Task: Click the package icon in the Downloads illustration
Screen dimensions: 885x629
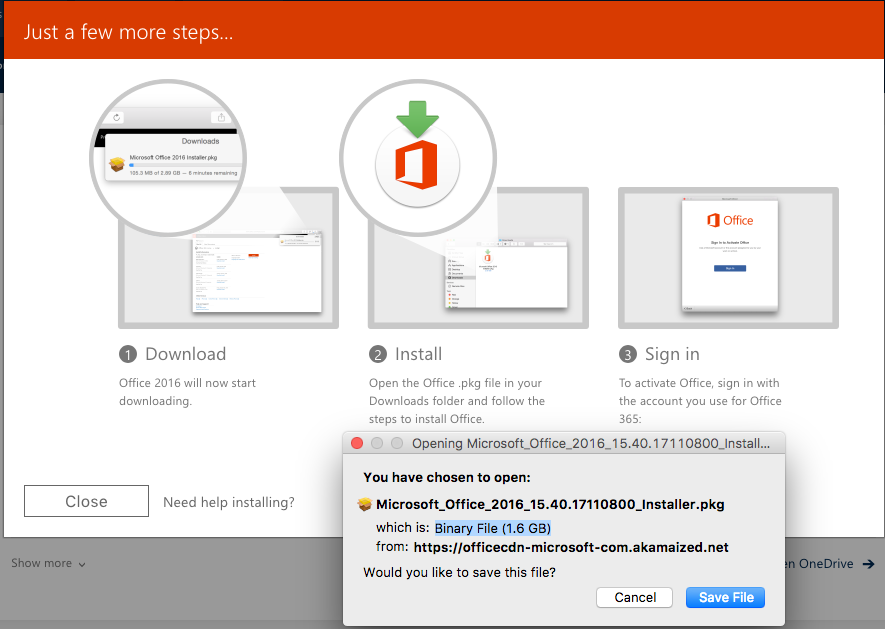Action: point(117,164)
